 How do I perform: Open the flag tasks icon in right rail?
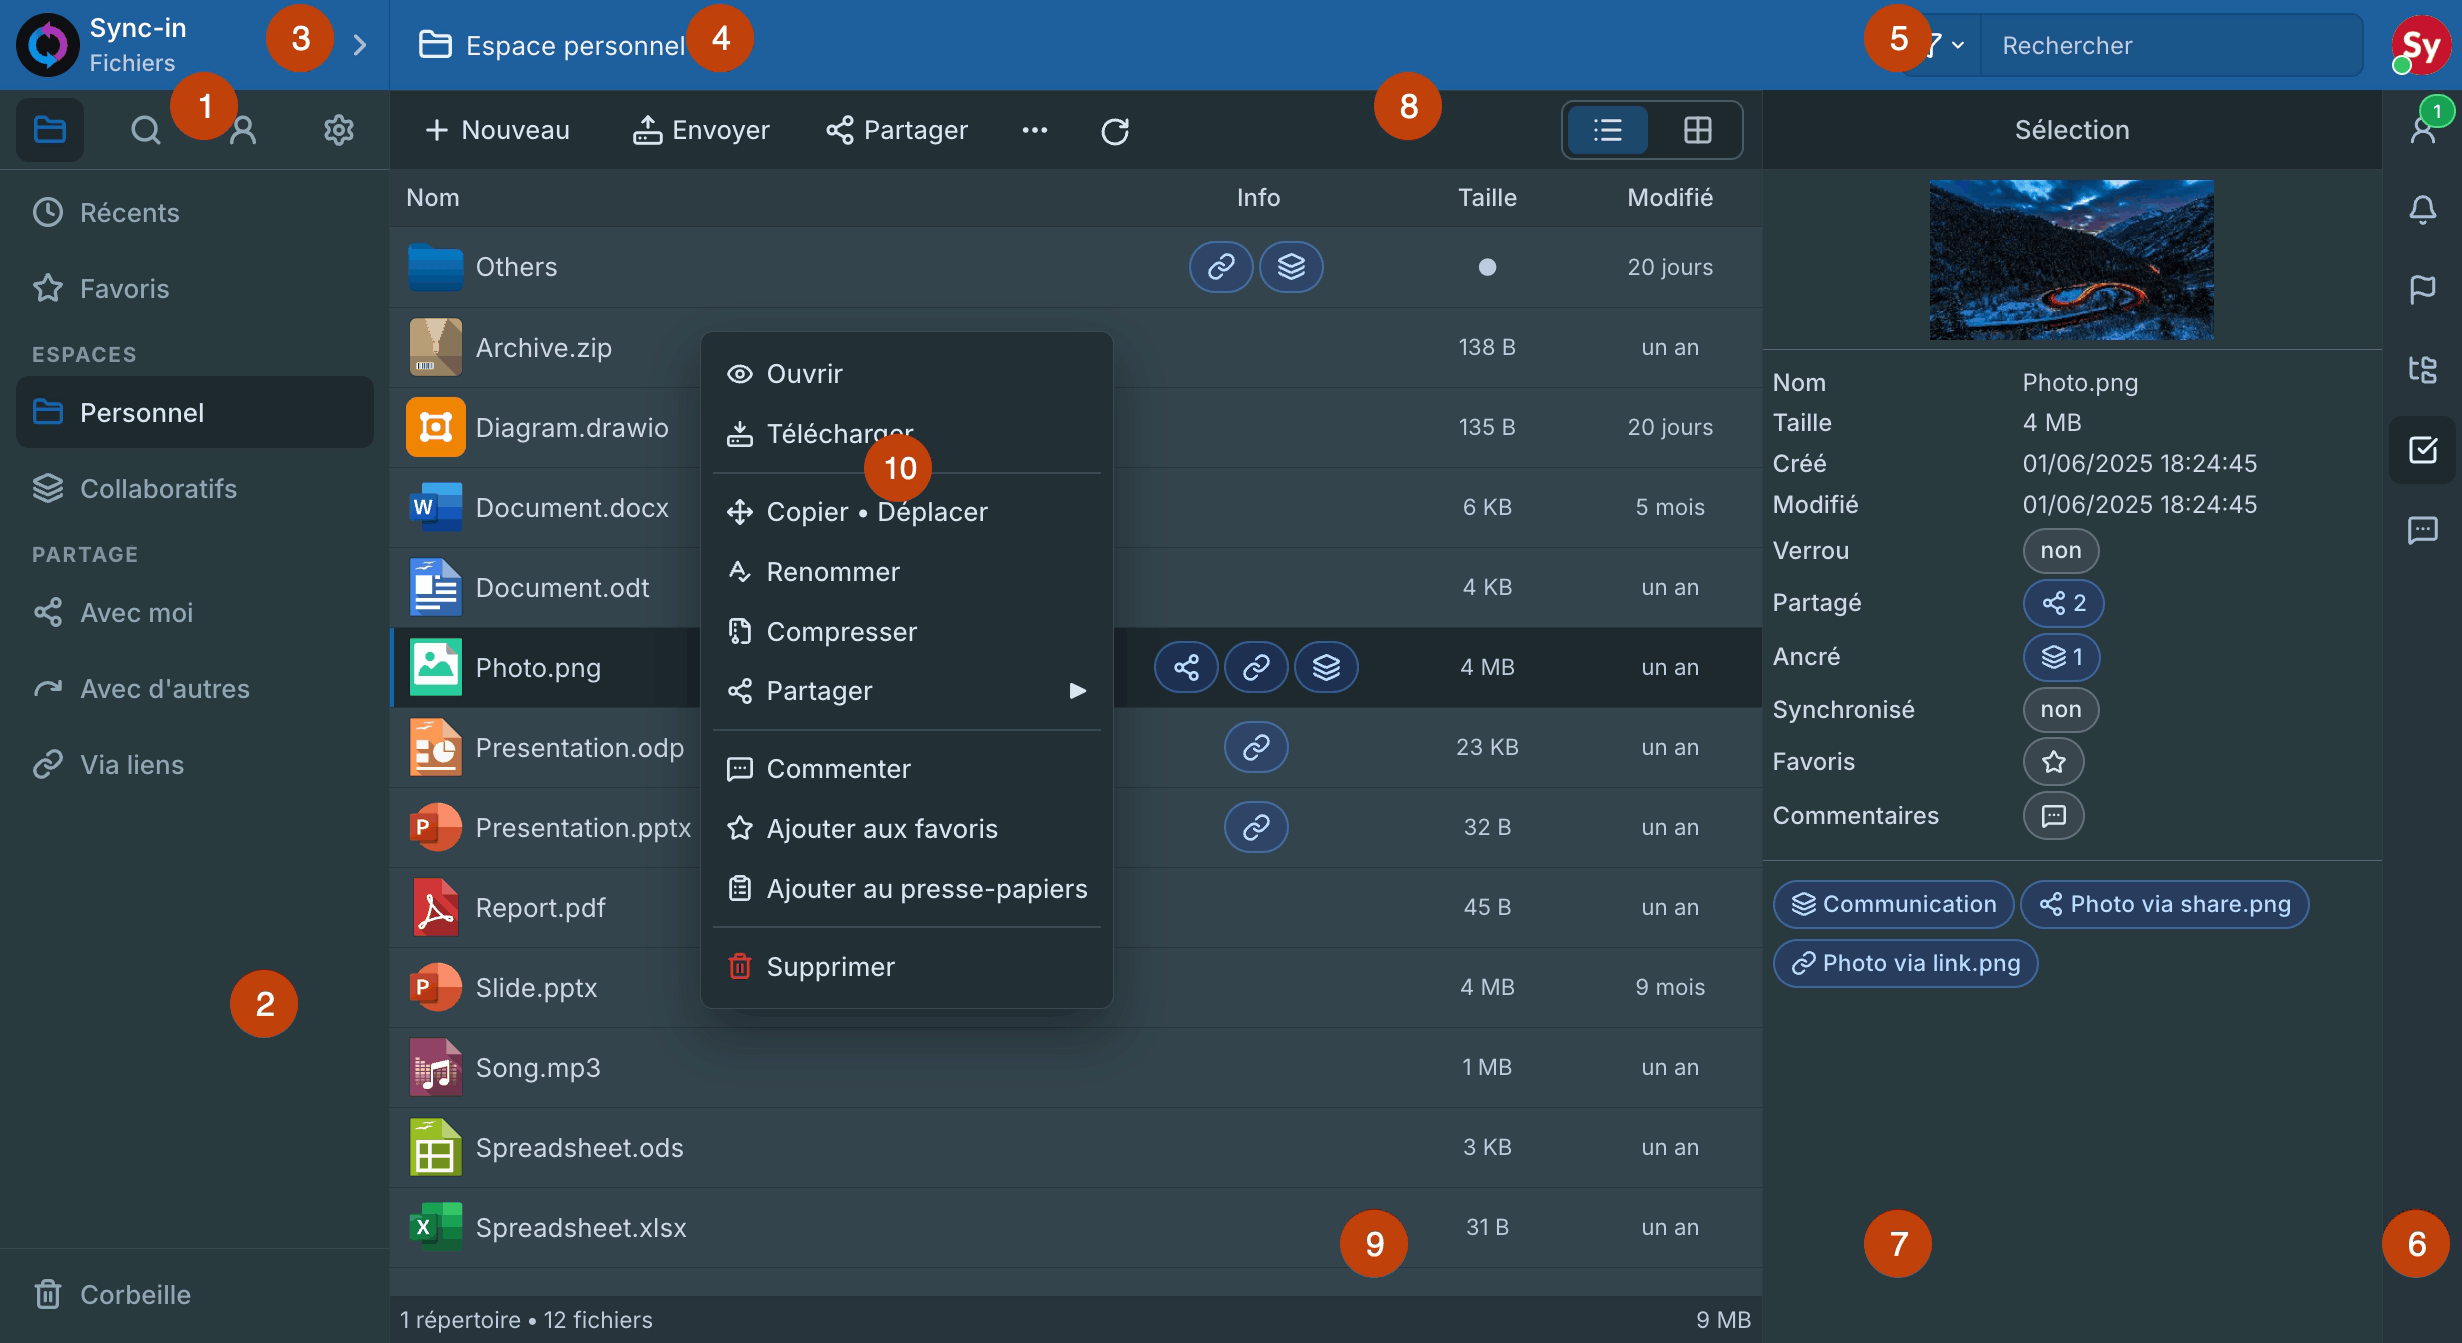coord(2422,290)
